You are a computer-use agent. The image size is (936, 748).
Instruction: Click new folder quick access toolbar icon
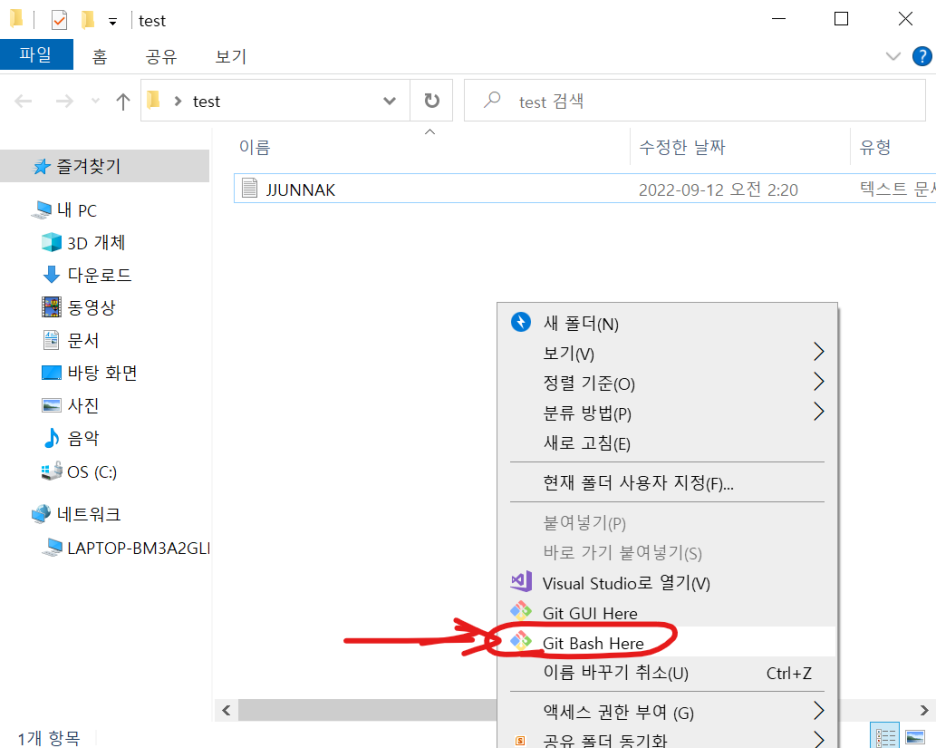pyautogui.click(x=87, y=20)
